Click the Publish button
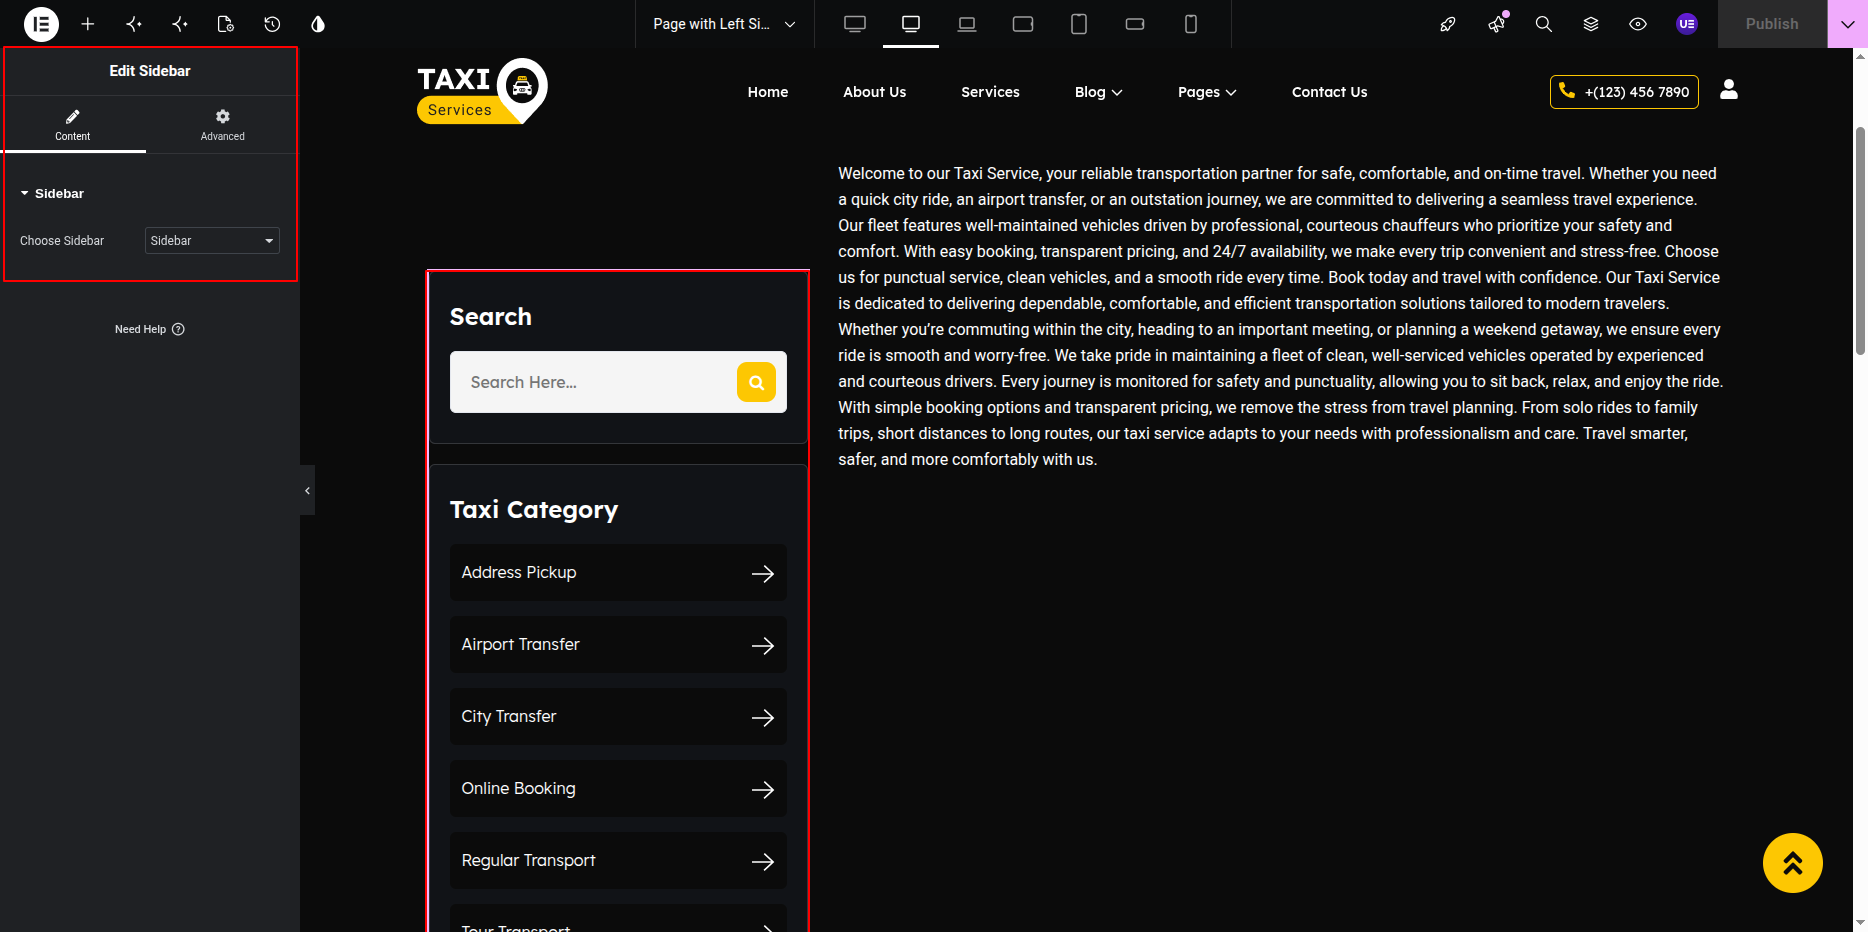1868x932 pixels. pyautogui.click(x=1772, y=24)
